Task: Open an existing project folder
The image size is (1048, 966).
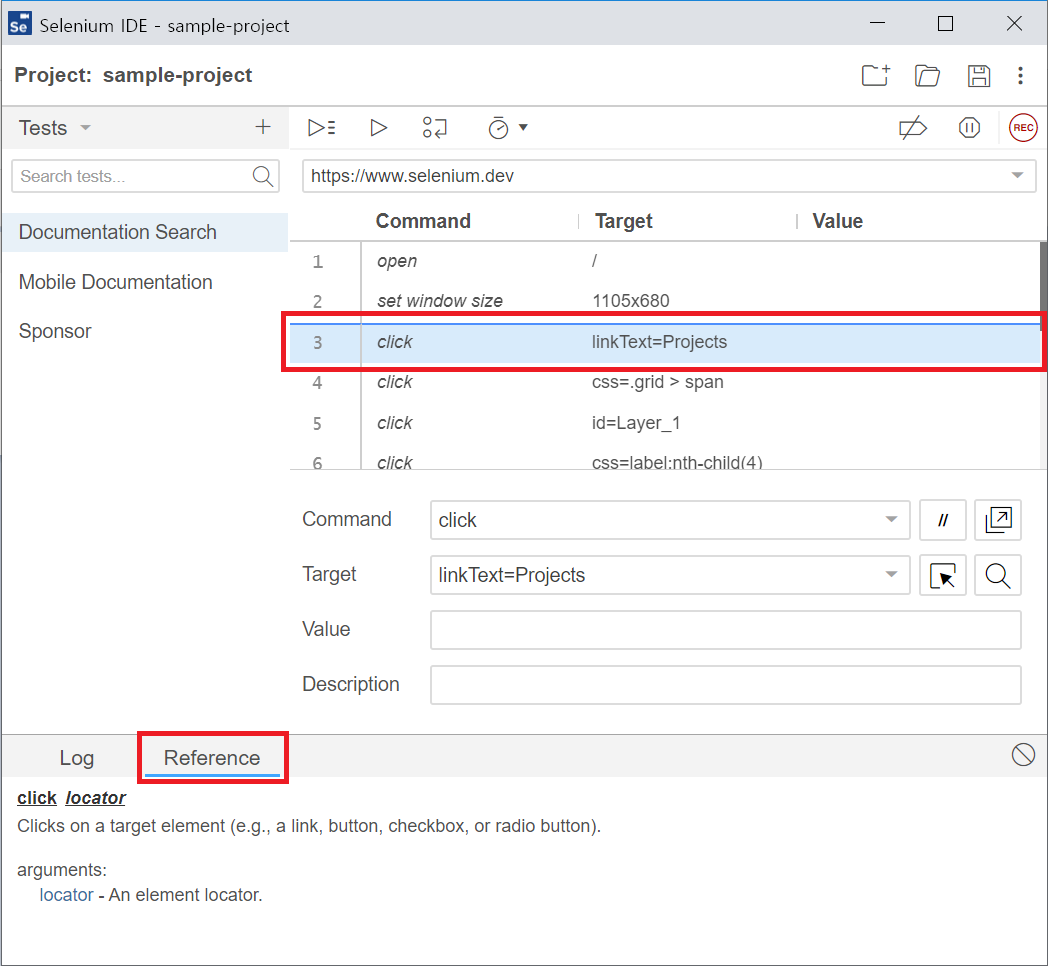Action: click(x=927, y=76)
